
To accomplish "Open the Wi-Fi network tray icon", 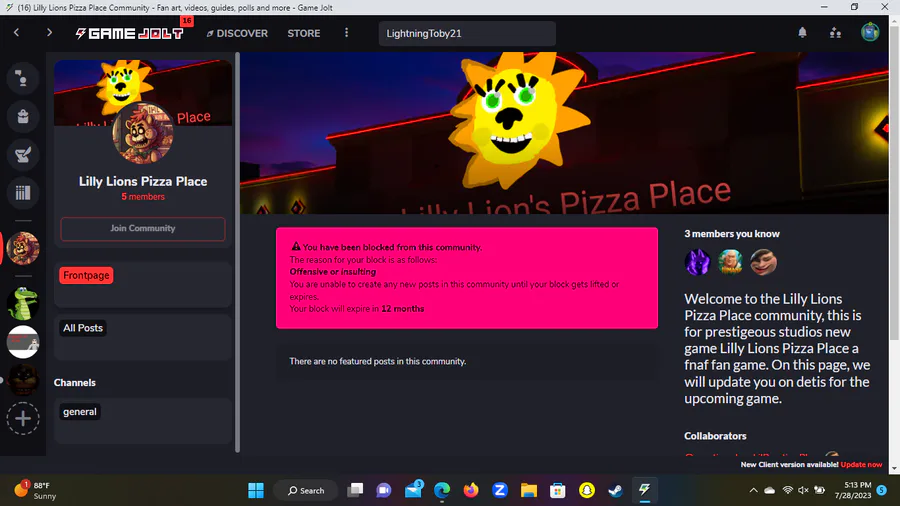I will point(788,491).
